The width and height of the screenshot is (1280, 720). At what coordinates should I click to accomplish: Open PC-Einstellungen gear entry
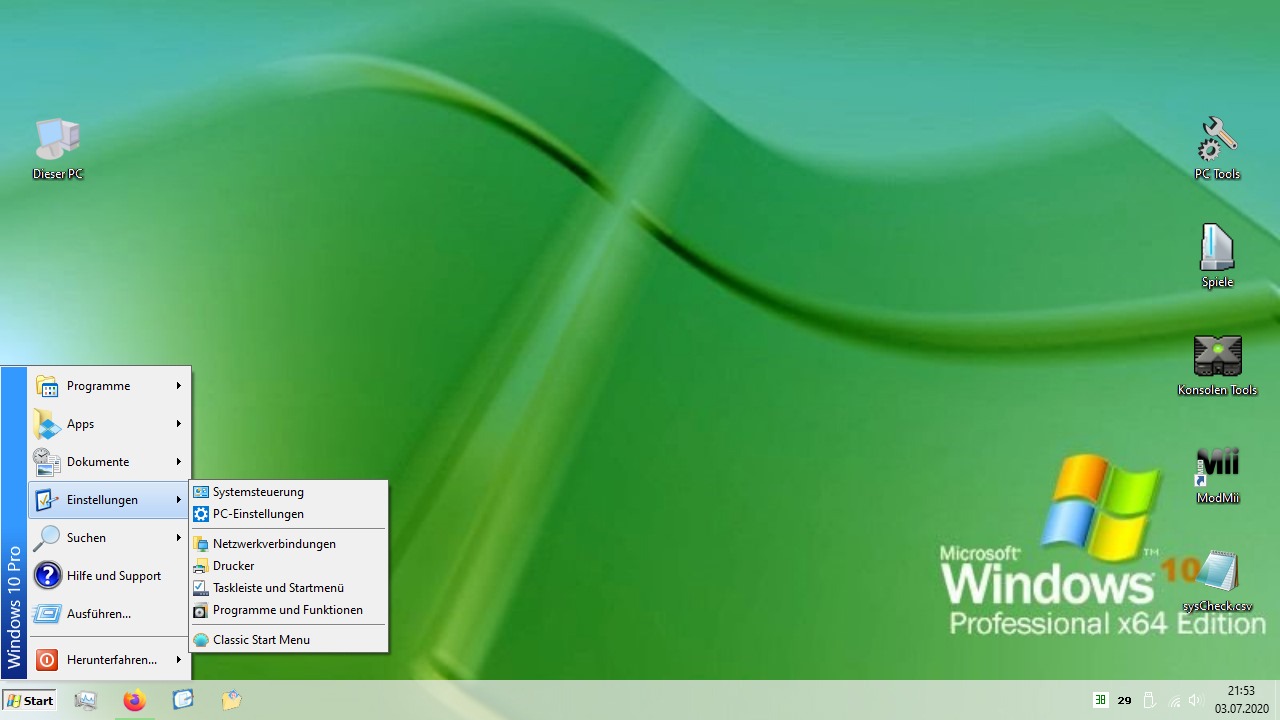point(288,514)
